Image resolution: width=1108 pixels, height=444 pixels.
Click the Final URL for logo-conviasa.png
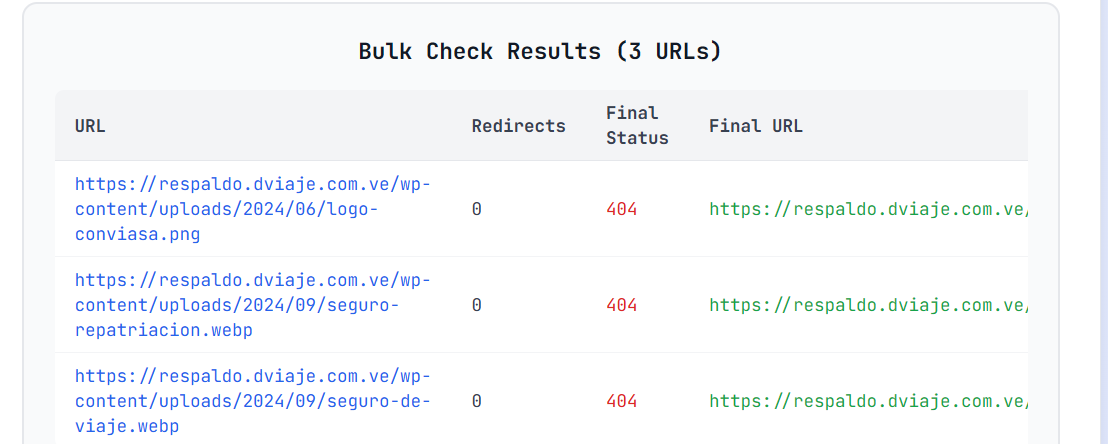pyautogui.click(x=868, y=209)
